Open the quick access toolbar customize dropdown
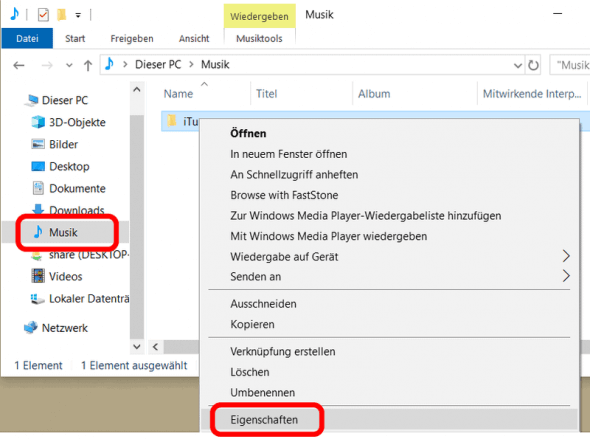This screenshot has height=439, width=590. tap(78, 15)
